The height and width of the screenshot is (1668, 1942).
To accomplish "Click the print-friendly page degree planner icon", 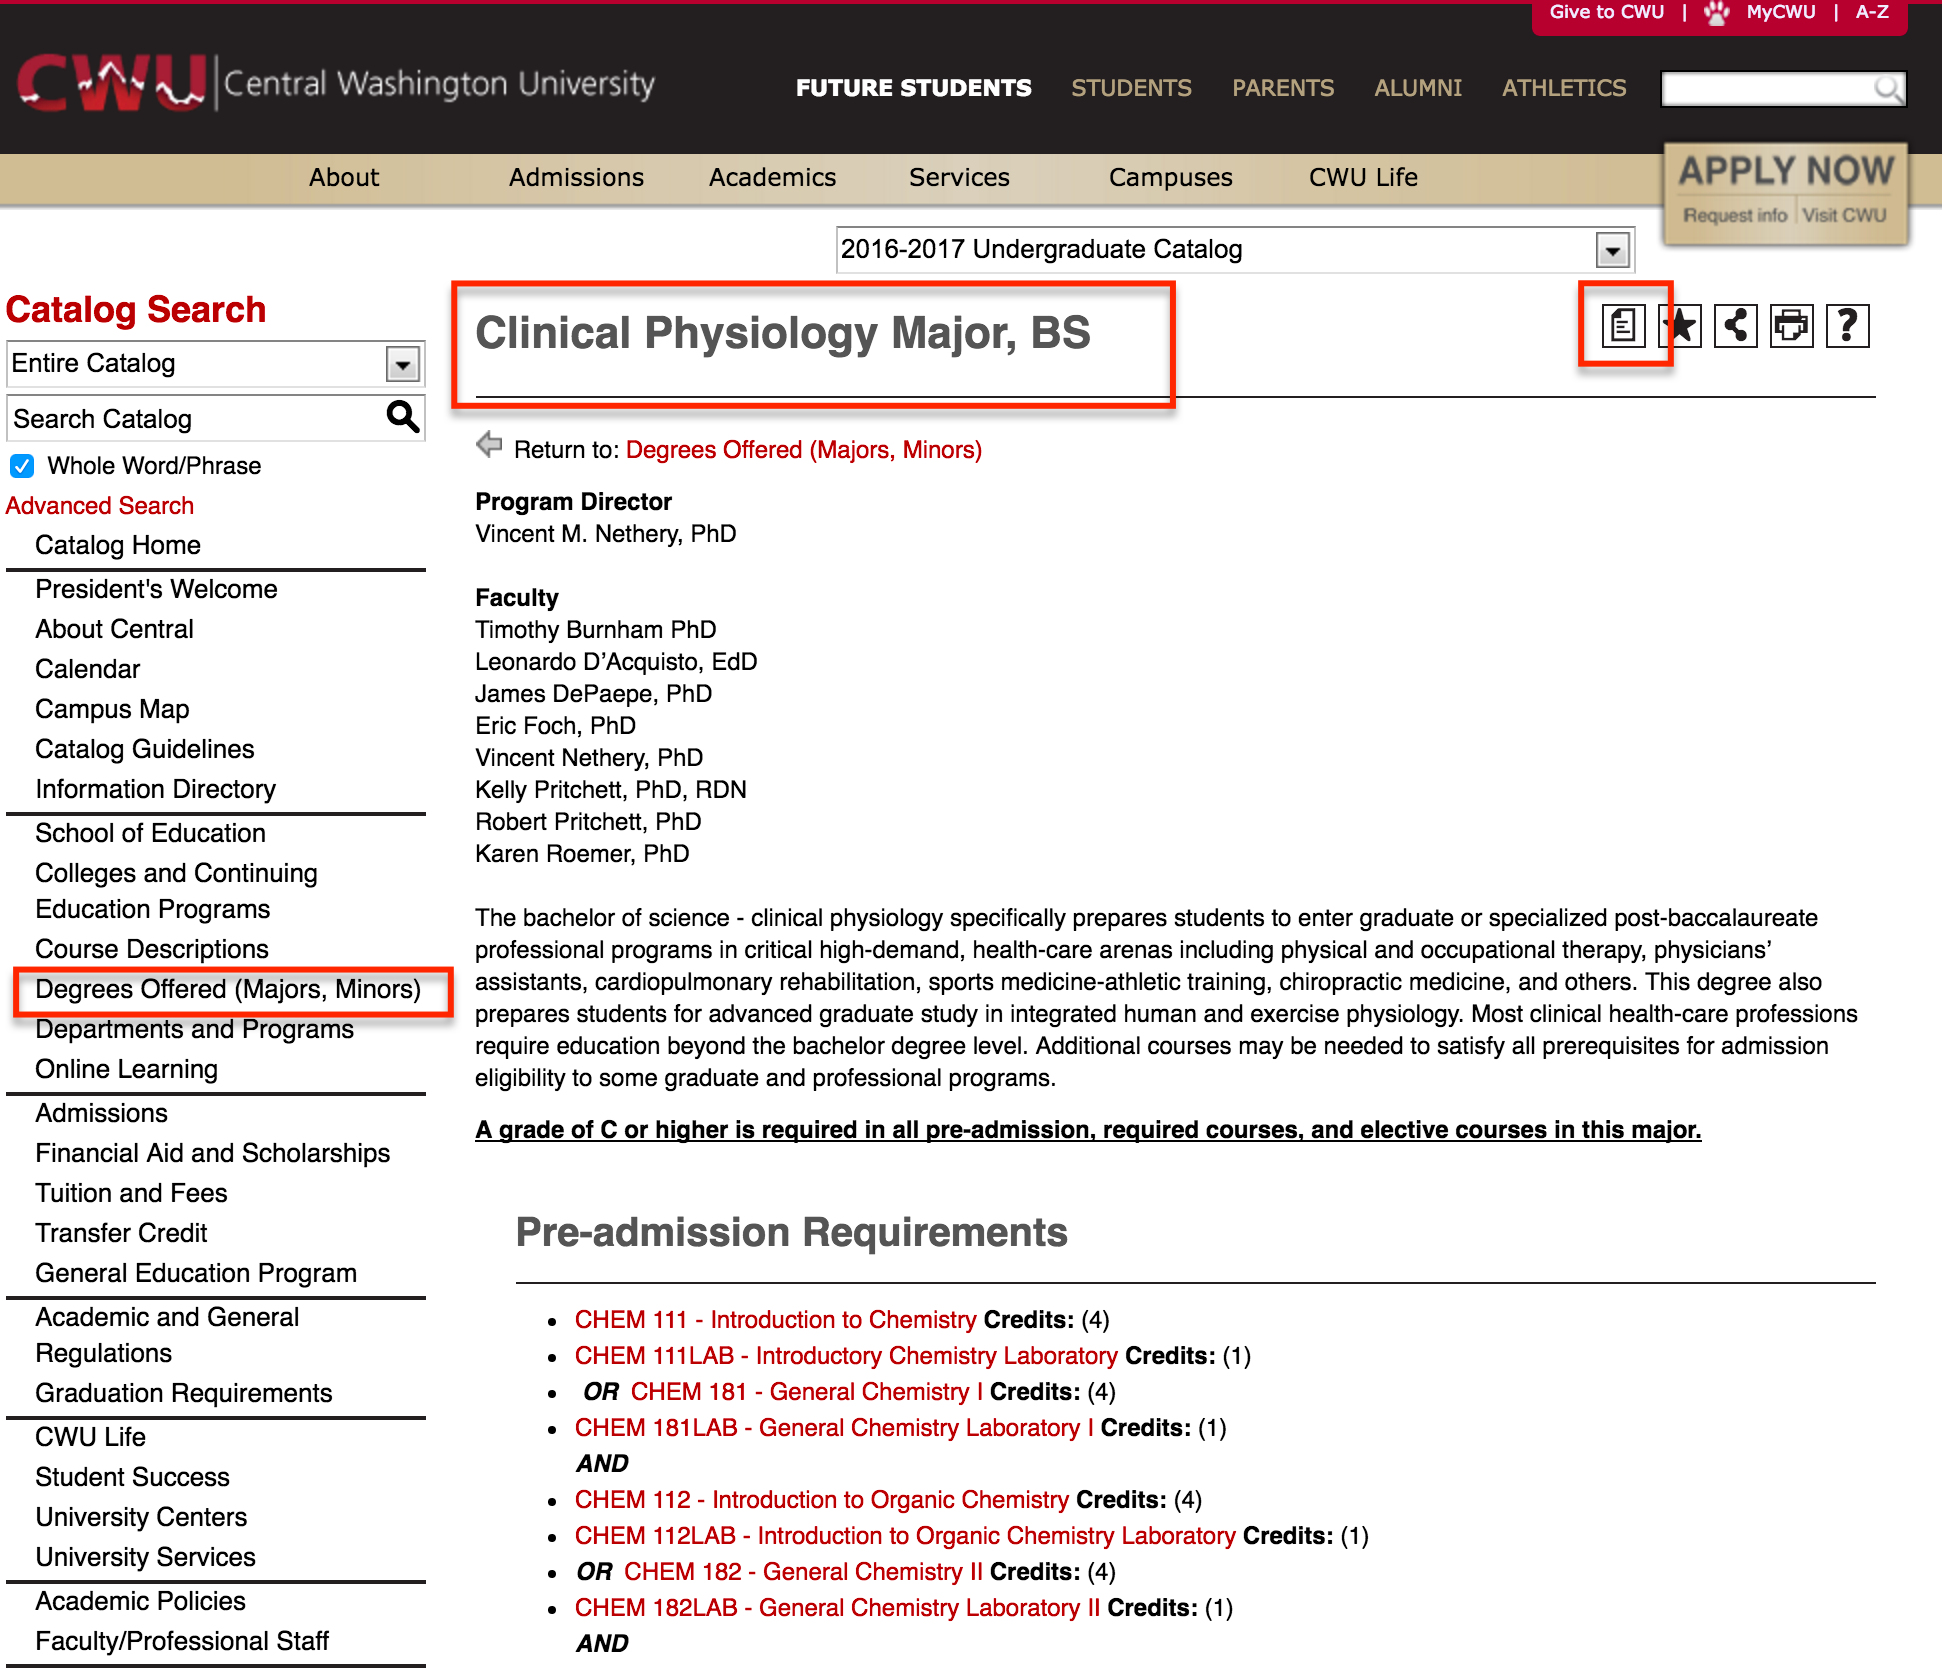I will pos(1623,326).
